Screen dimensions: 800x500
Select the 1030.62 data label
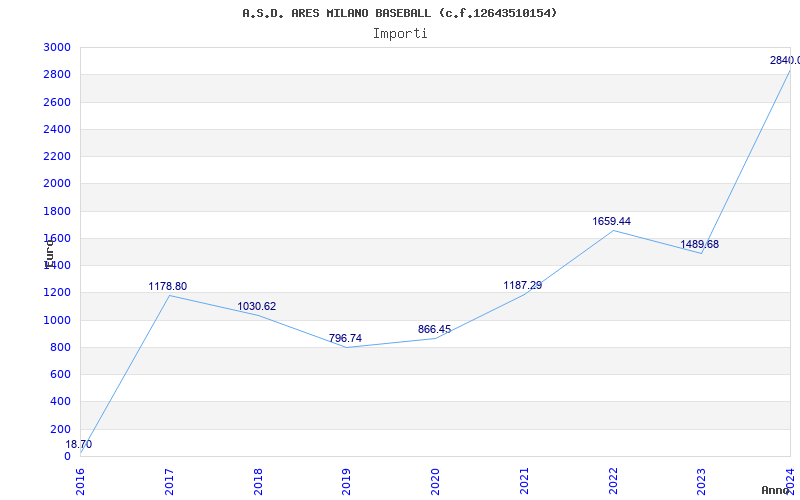(x=257, y=306)
